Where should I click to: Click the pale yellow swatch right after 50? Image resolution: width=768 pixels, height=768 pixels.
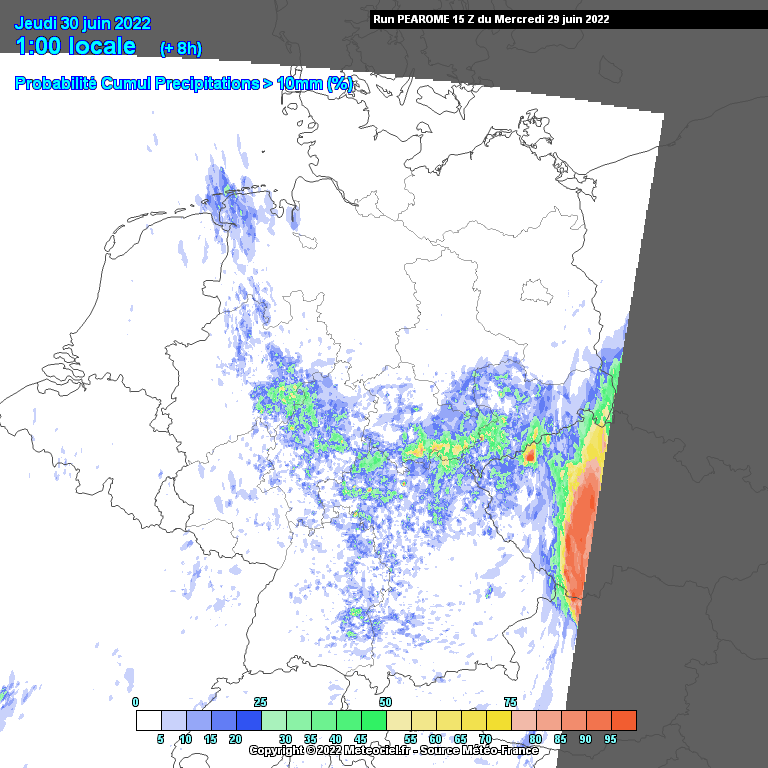[398, 720]
